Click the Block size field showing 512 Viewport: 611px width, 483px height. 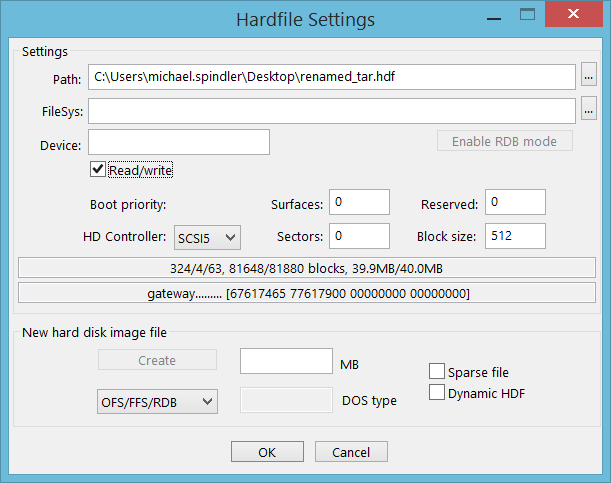pos(515,236)
